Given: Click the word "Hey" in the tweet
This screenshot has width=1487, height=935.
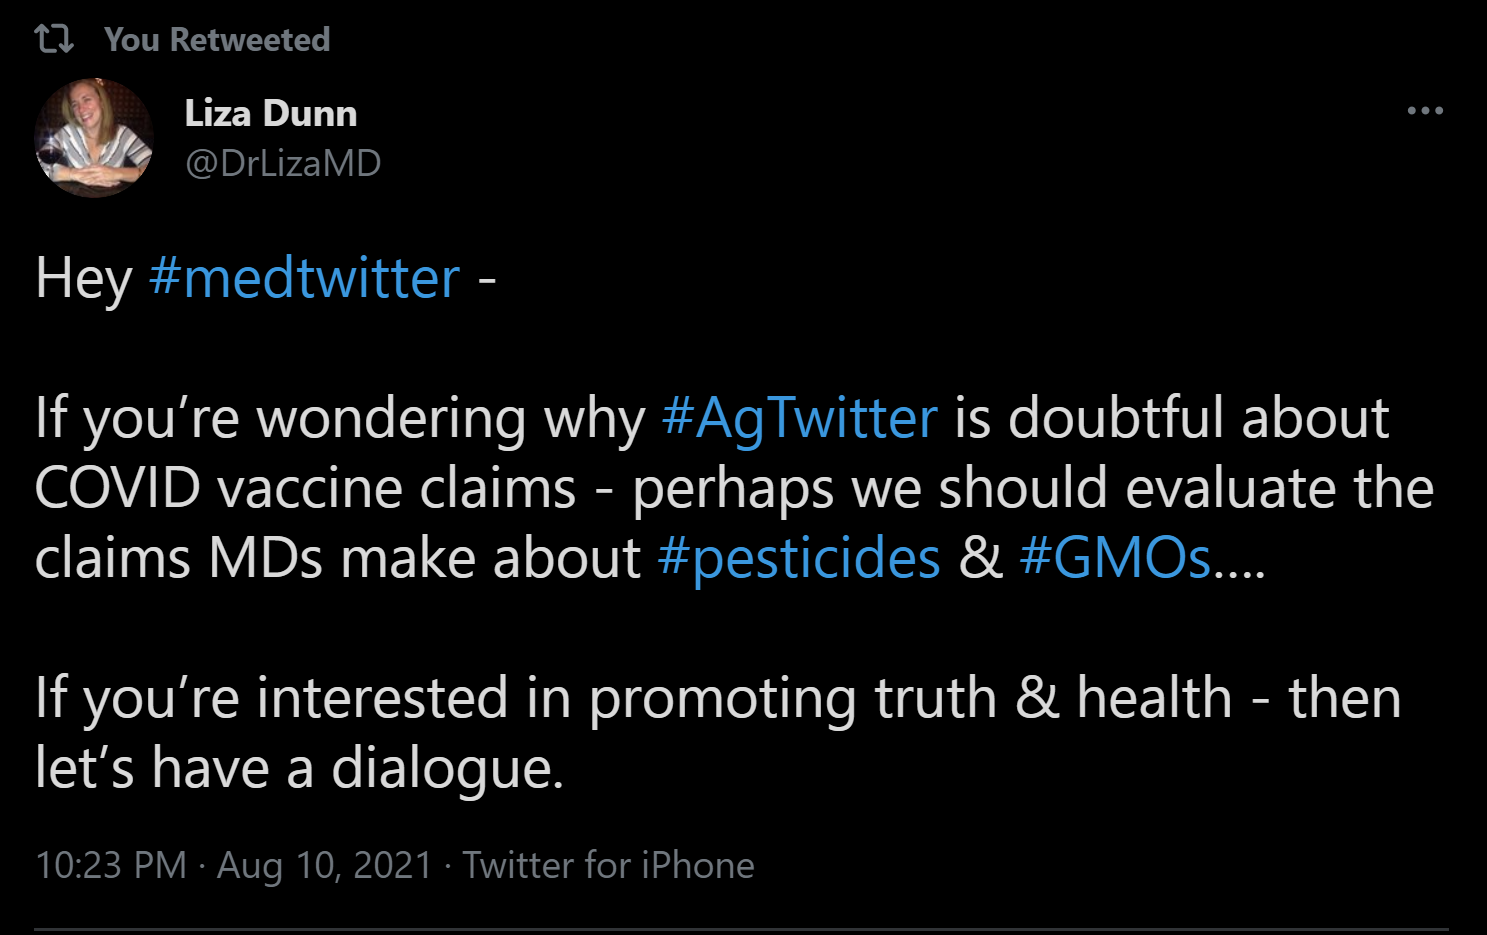Looking at the screenshot, I should tap(83, 278).
